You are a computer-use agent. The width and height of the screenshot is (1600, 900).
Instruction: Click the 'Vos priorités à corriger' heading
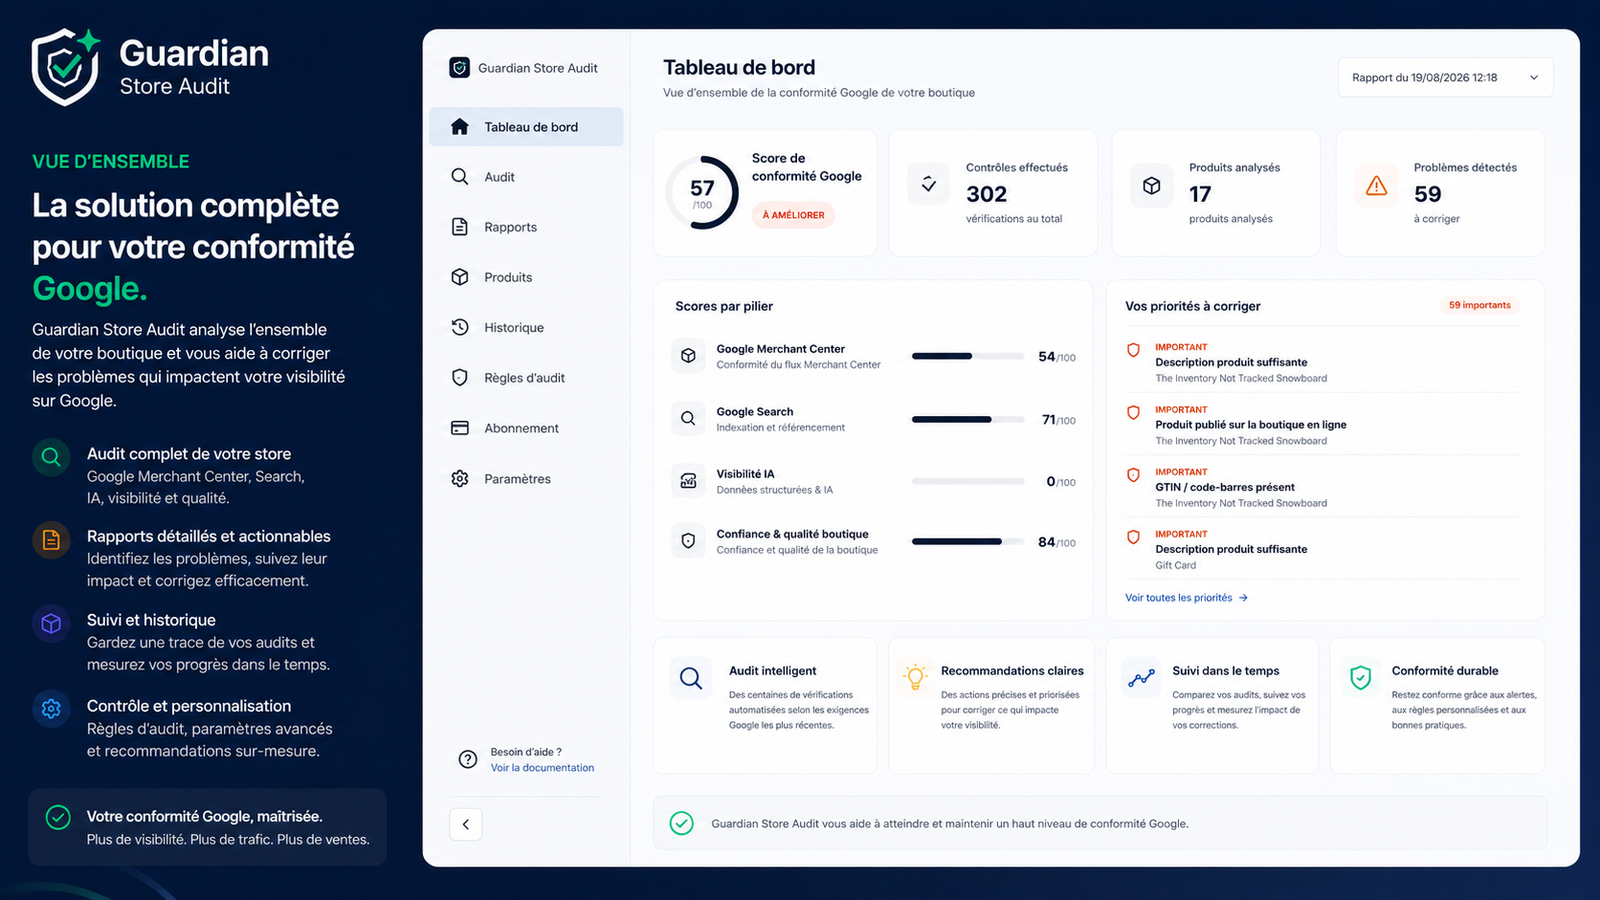[1193, 306]
